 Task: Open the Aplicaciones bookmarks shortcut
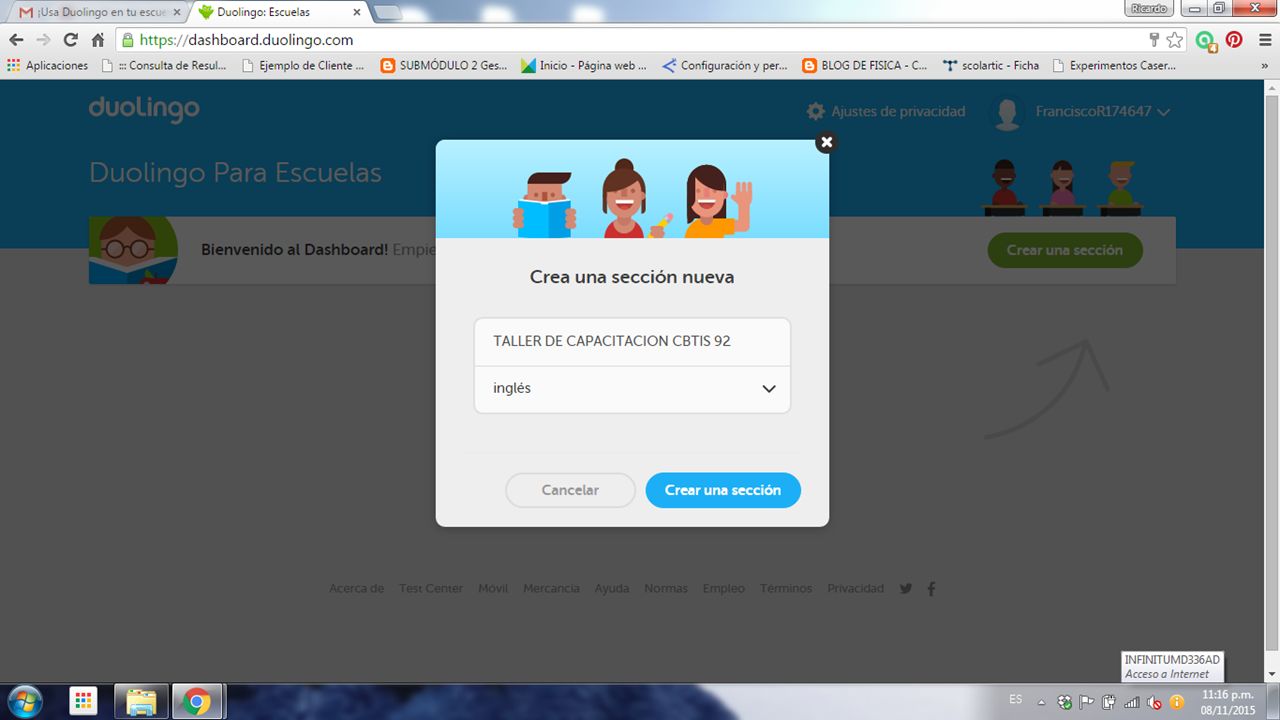click(47, 65)
